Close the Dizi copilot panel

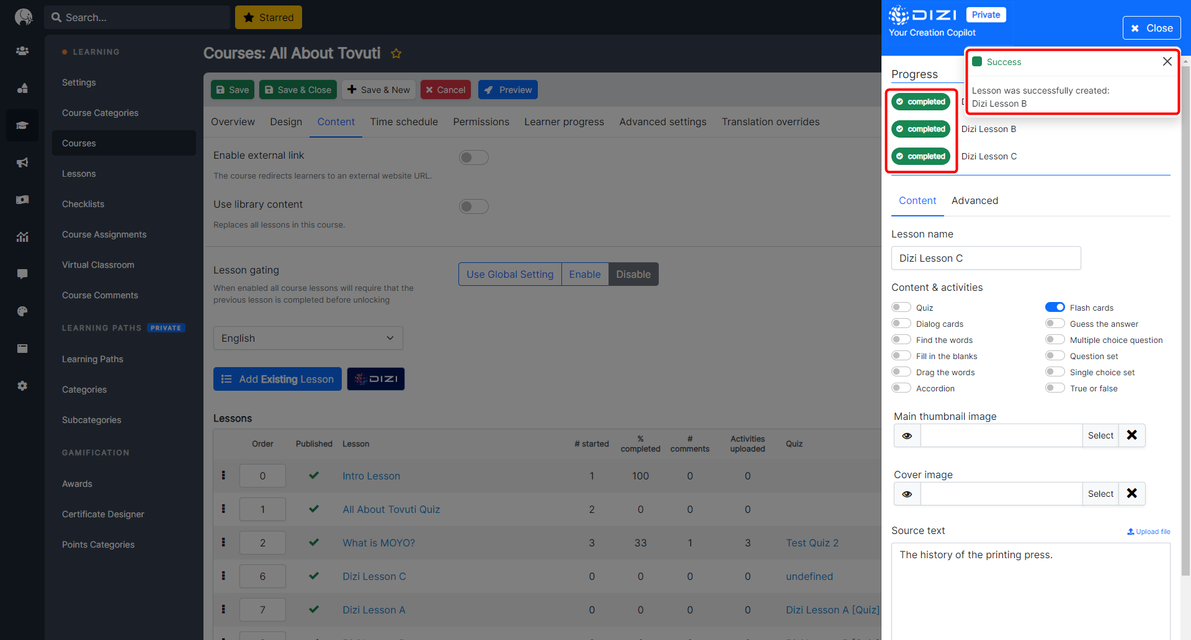(1152, 28)
